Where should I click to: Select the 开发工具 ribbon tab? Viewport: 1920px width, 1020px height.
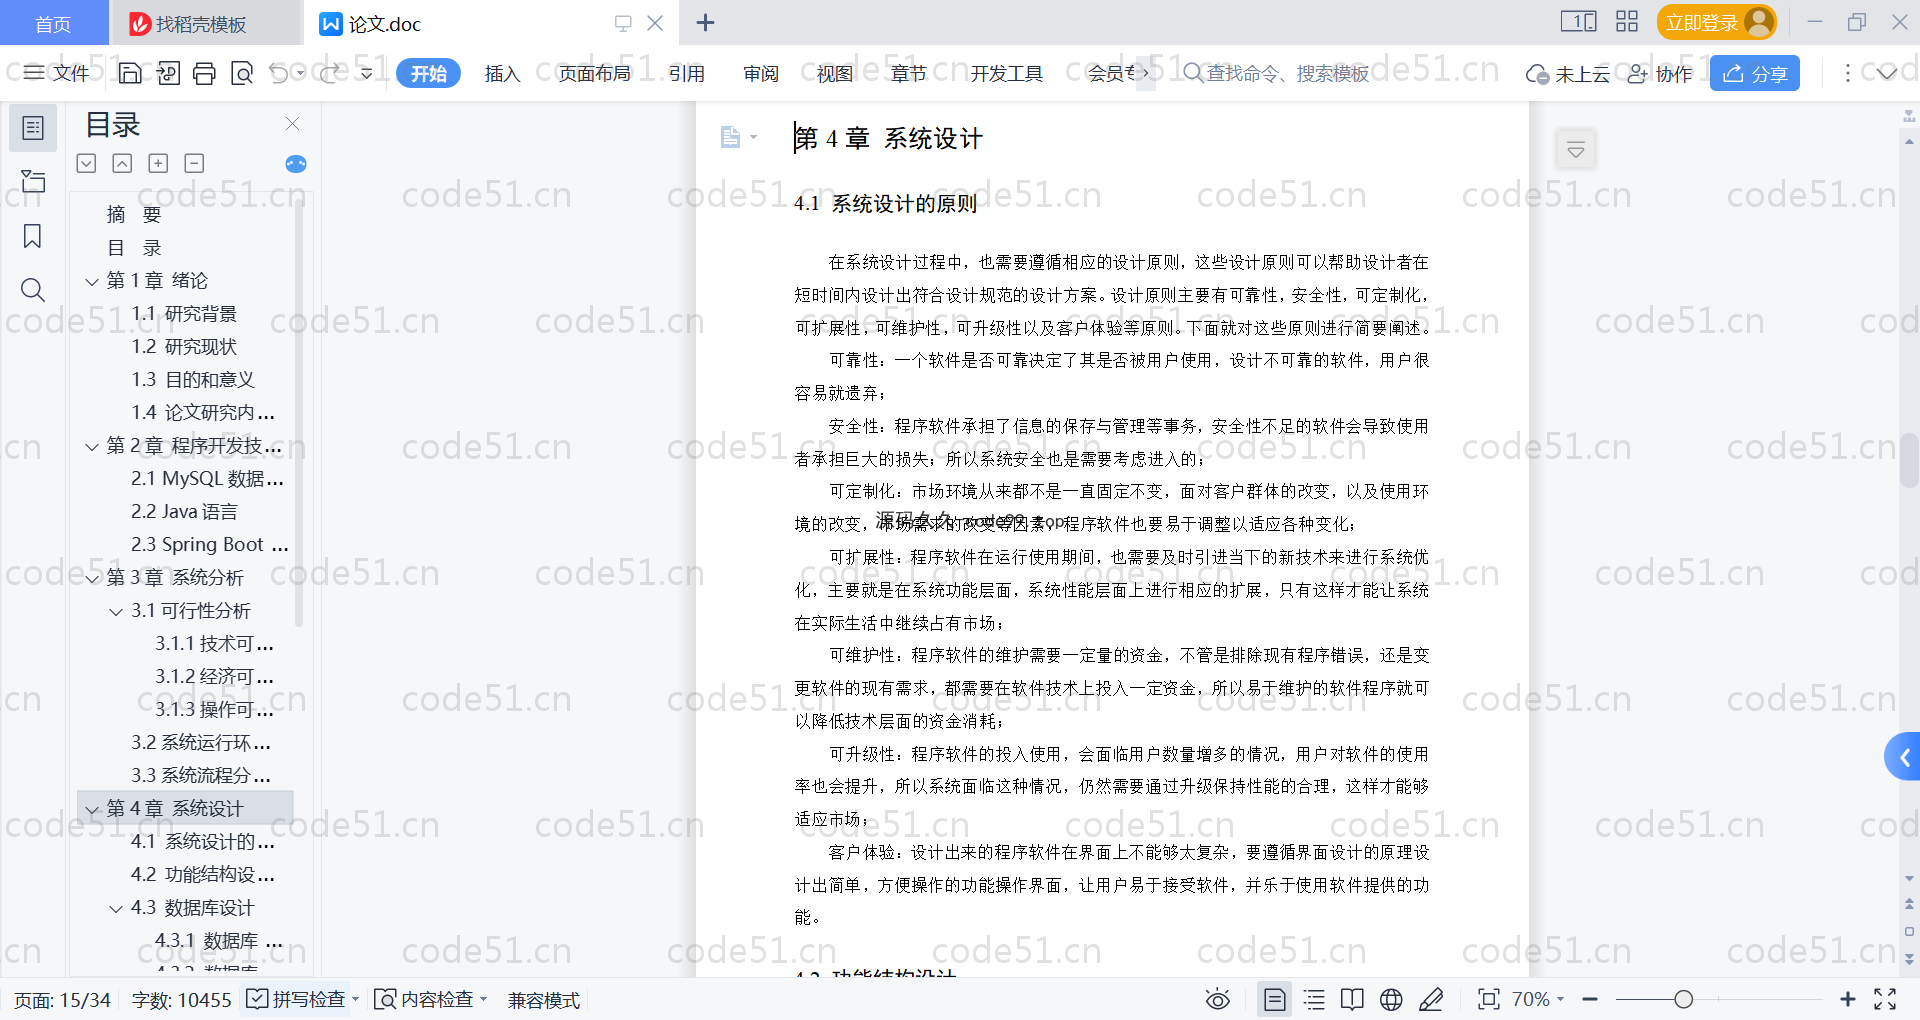point(1006,73)
